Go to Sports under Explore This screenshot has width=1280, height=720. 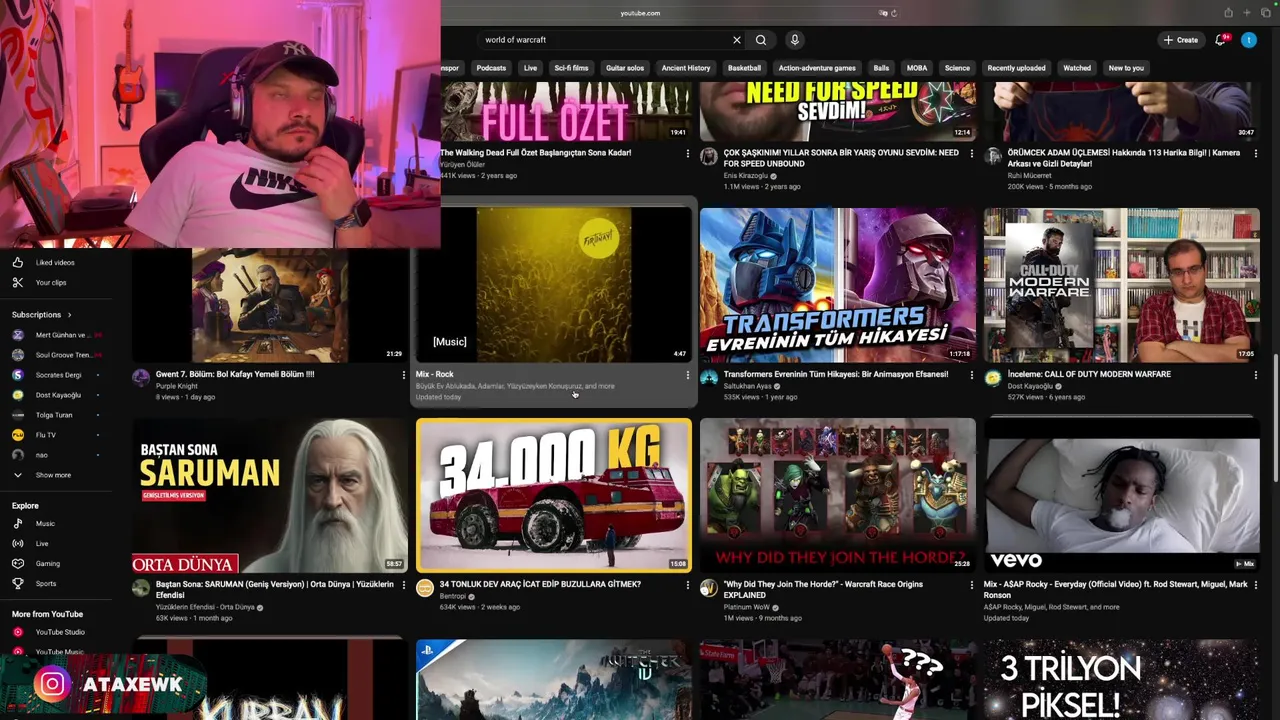pos(46,584)
